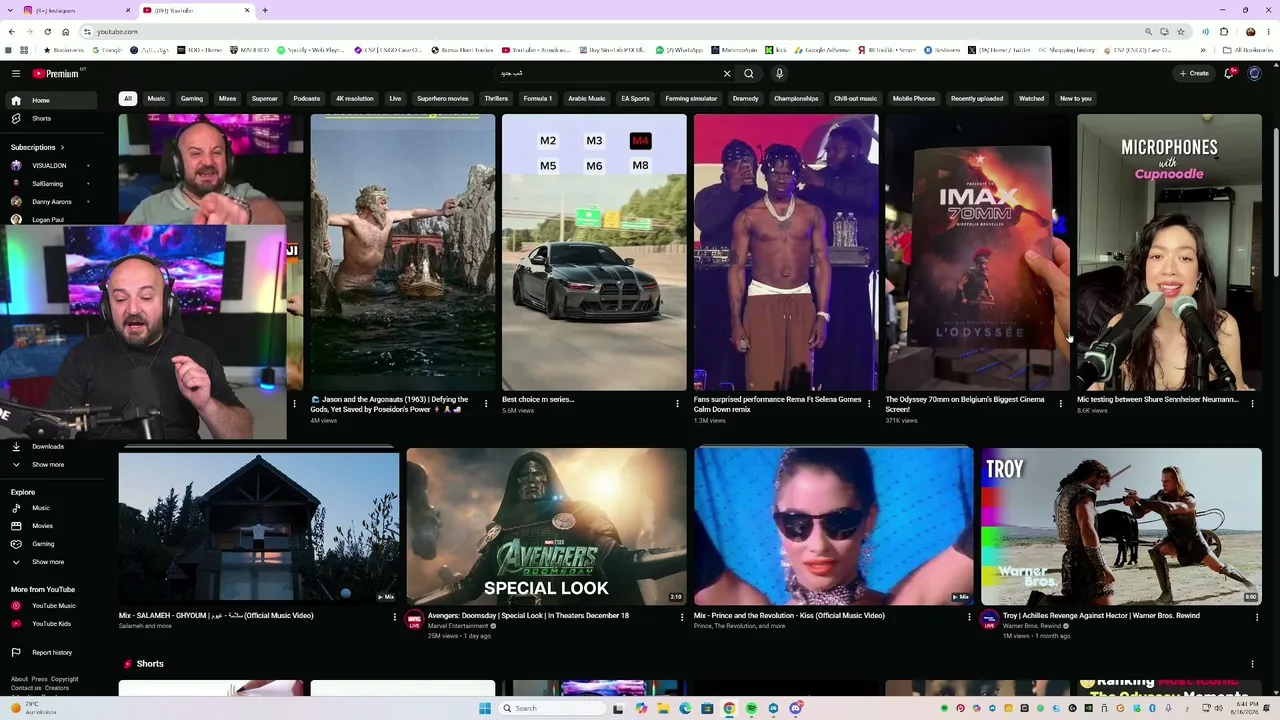Click the Windows taskbar Search box
Image resolution: width=1280 pixels, height=720 pixels.
pos(553,708)
